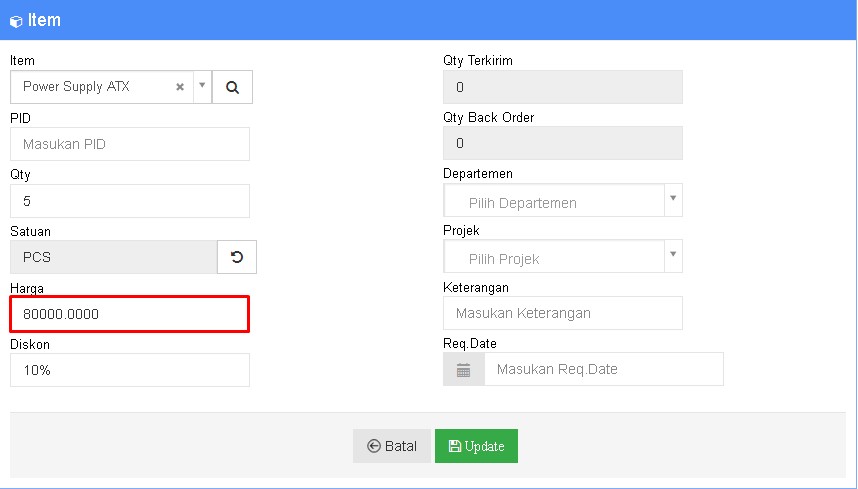This screenshot has width=858, height=489.
Task: Click the Keterangan text field
Action: tap(562, 313)
